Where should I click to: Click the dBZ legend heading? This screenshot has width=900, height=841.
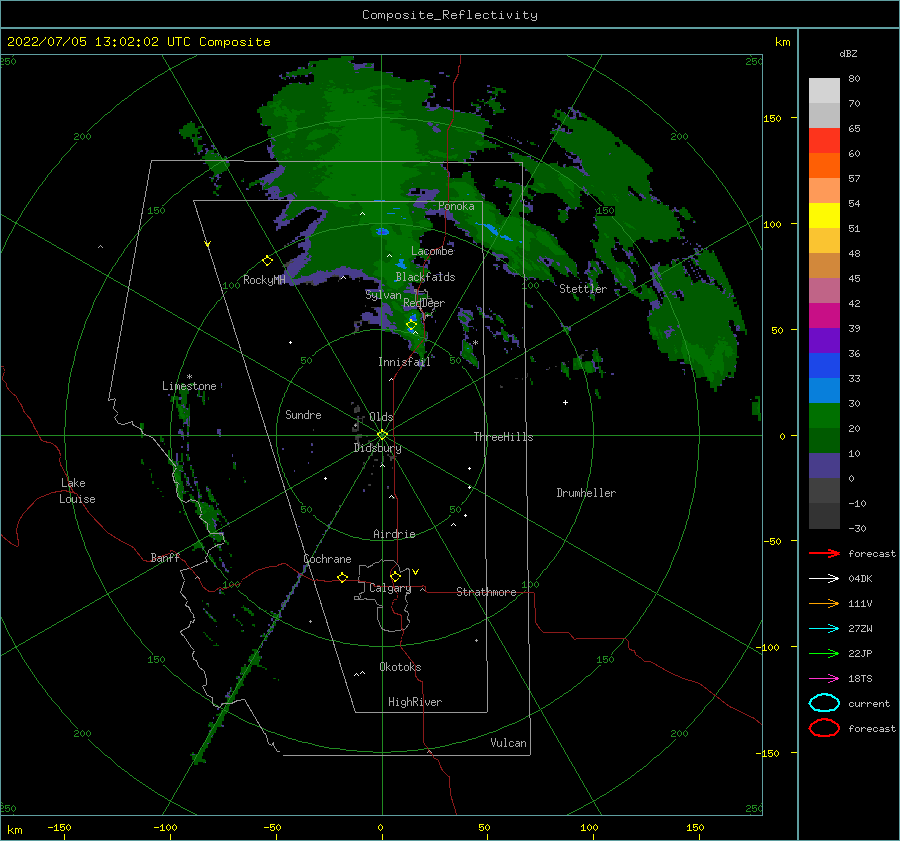click(848, 54)
